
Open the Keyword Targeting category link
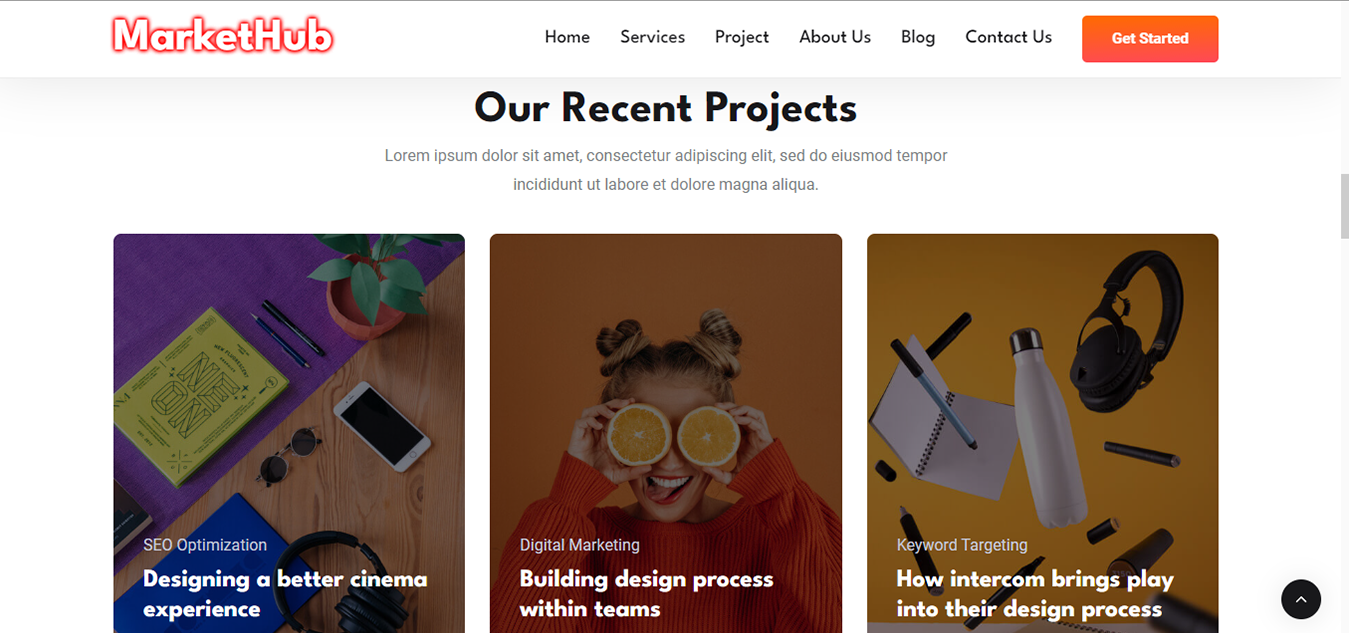coord(961,545)
